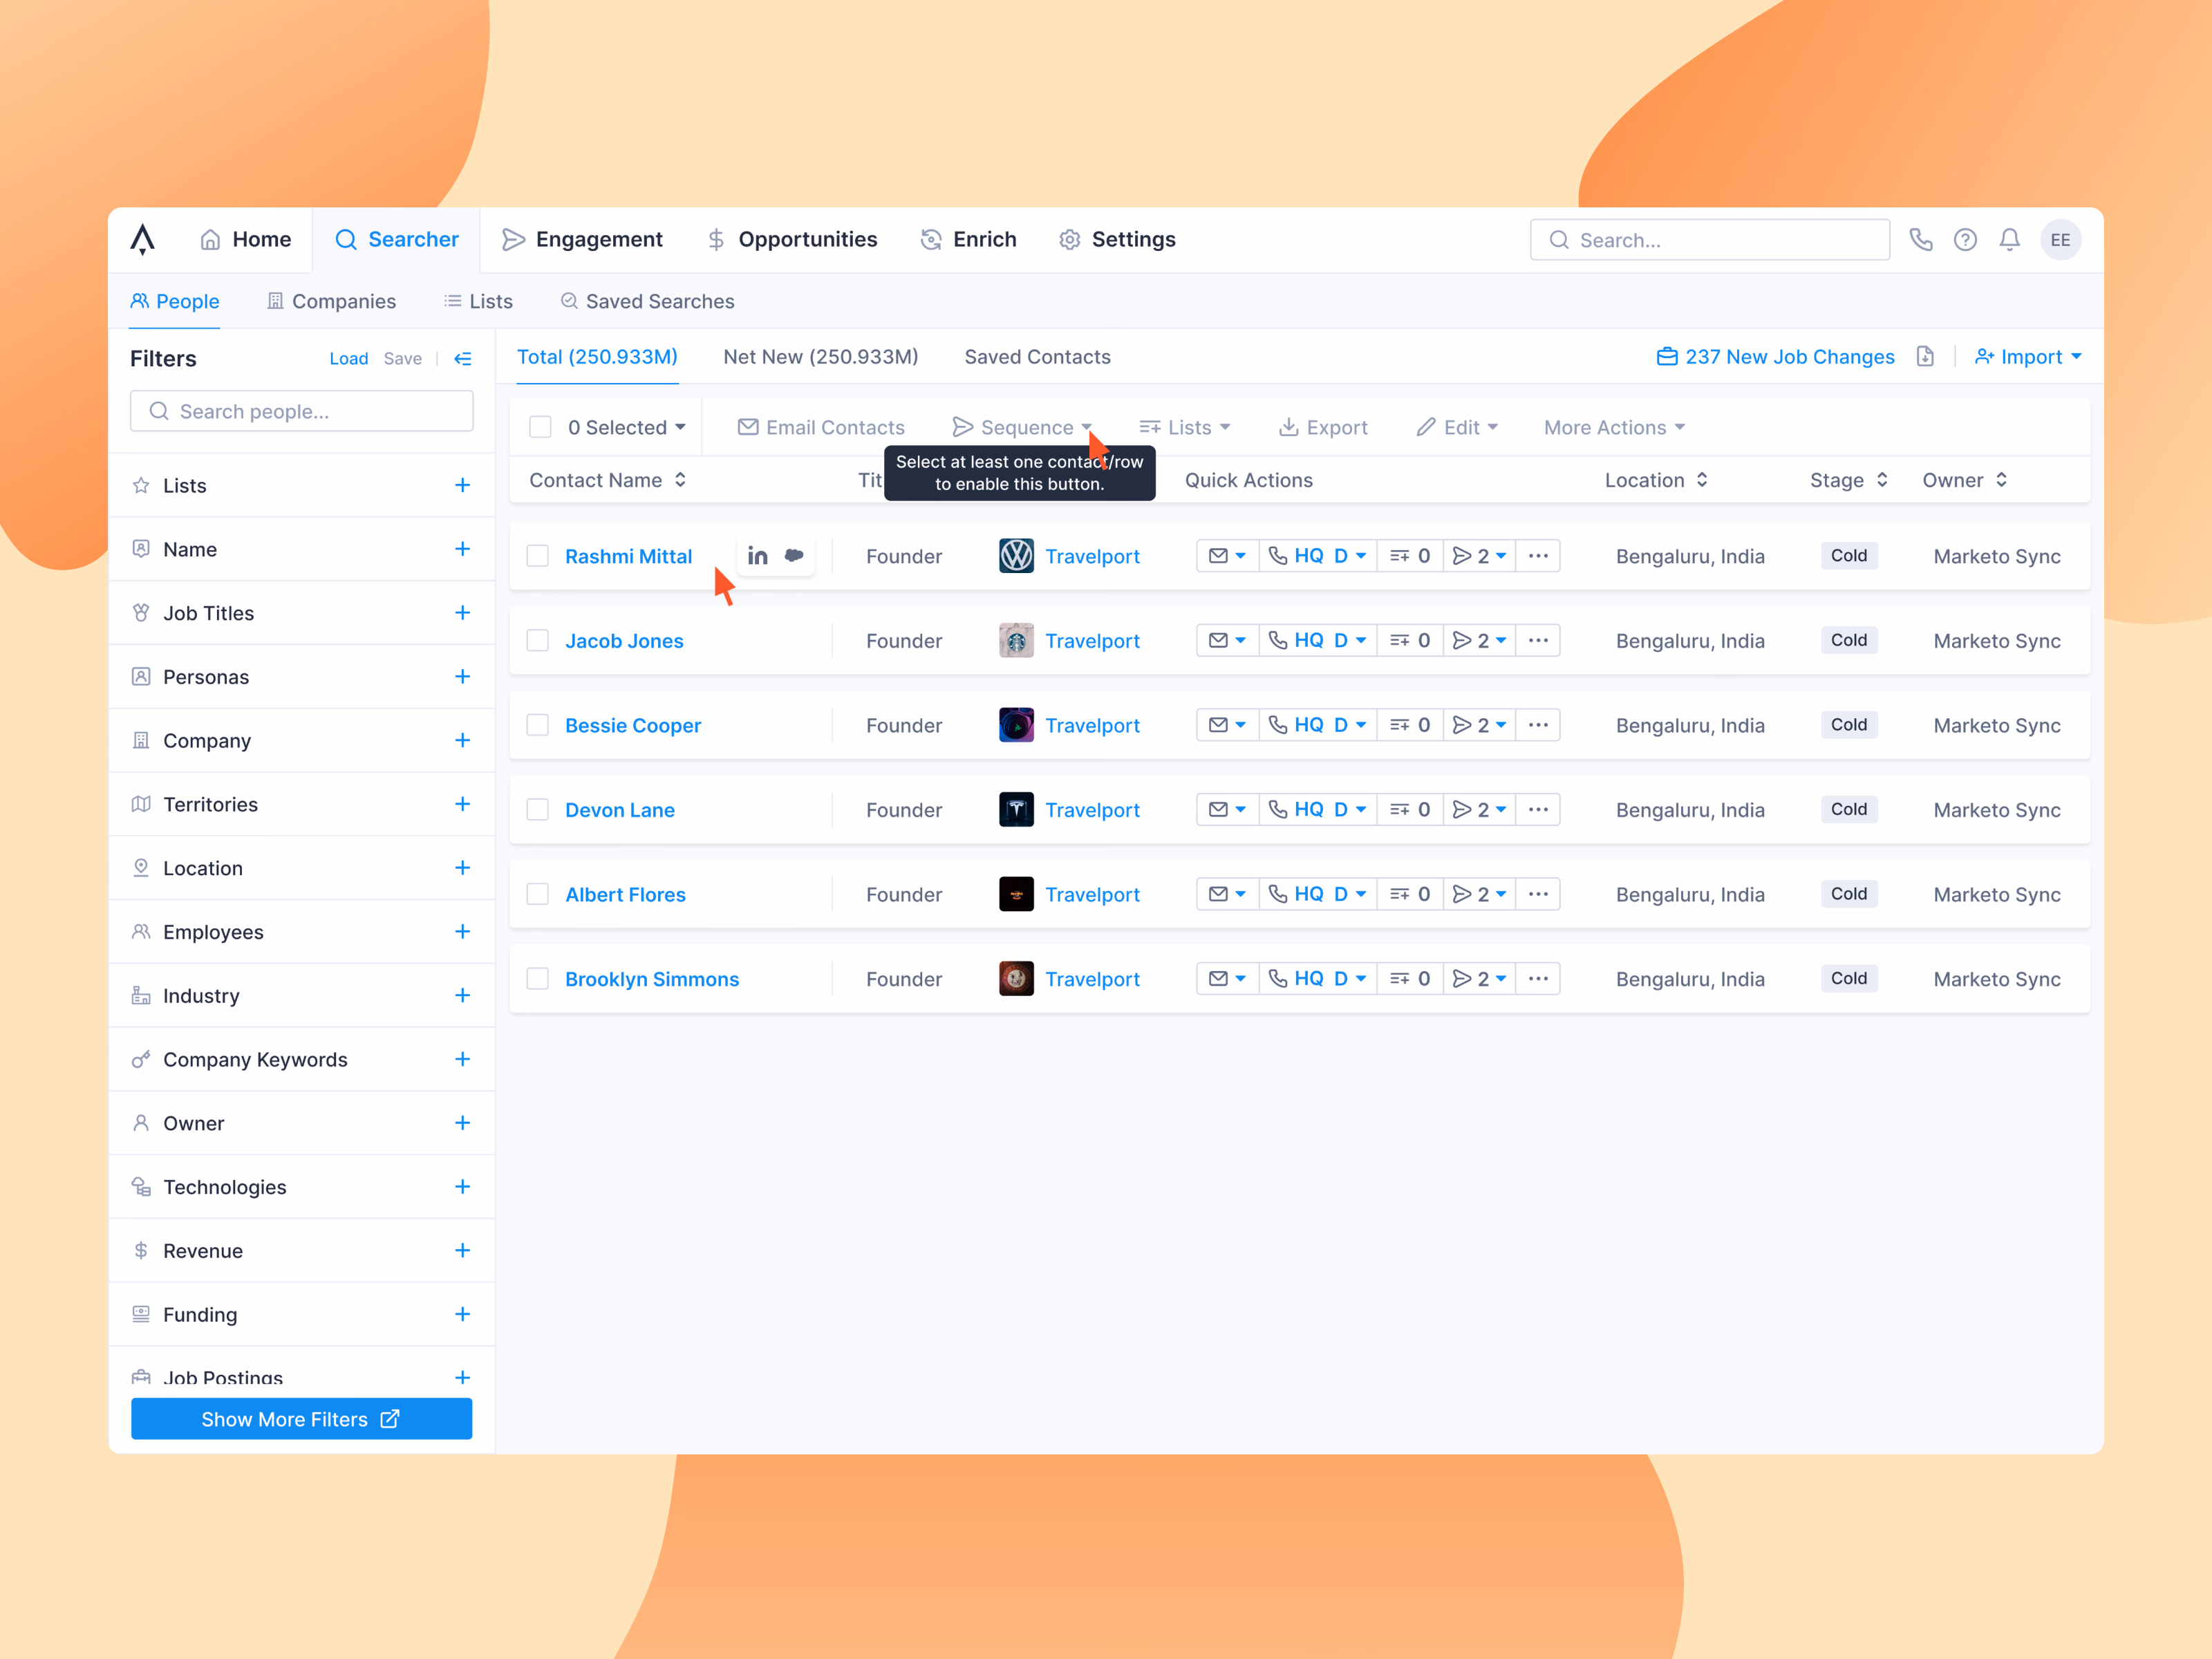Select the Brooklyn Simmons checkbox

[538, 979]
